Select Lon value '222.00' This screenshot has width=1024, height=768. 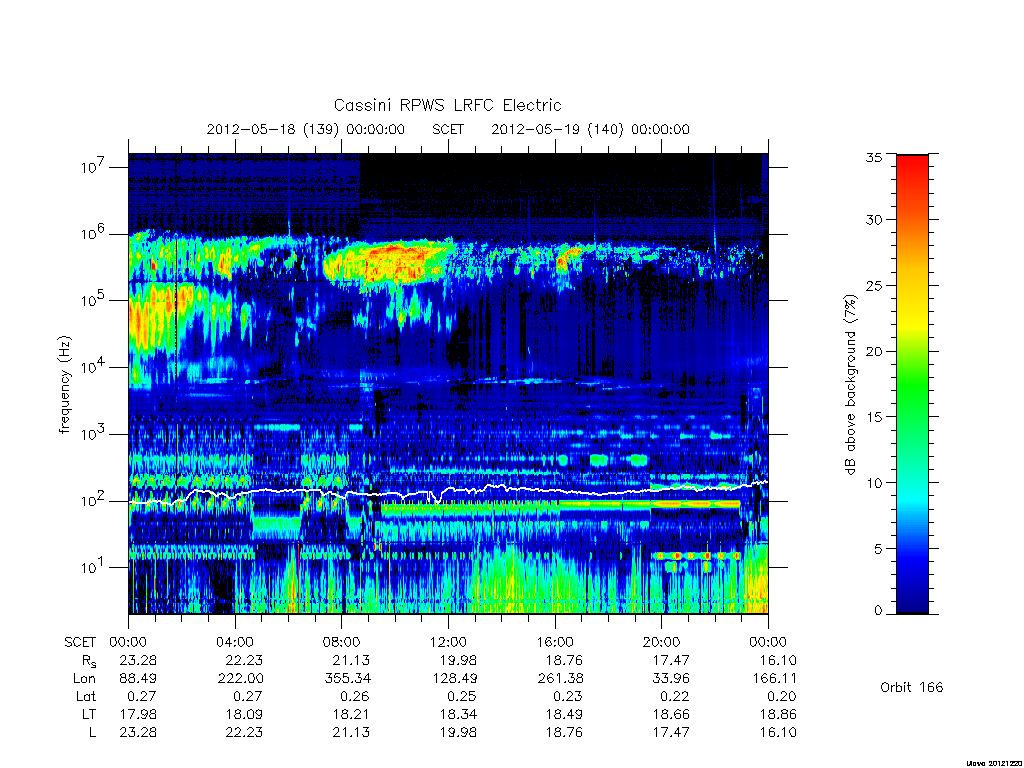(x=240, y=679)
